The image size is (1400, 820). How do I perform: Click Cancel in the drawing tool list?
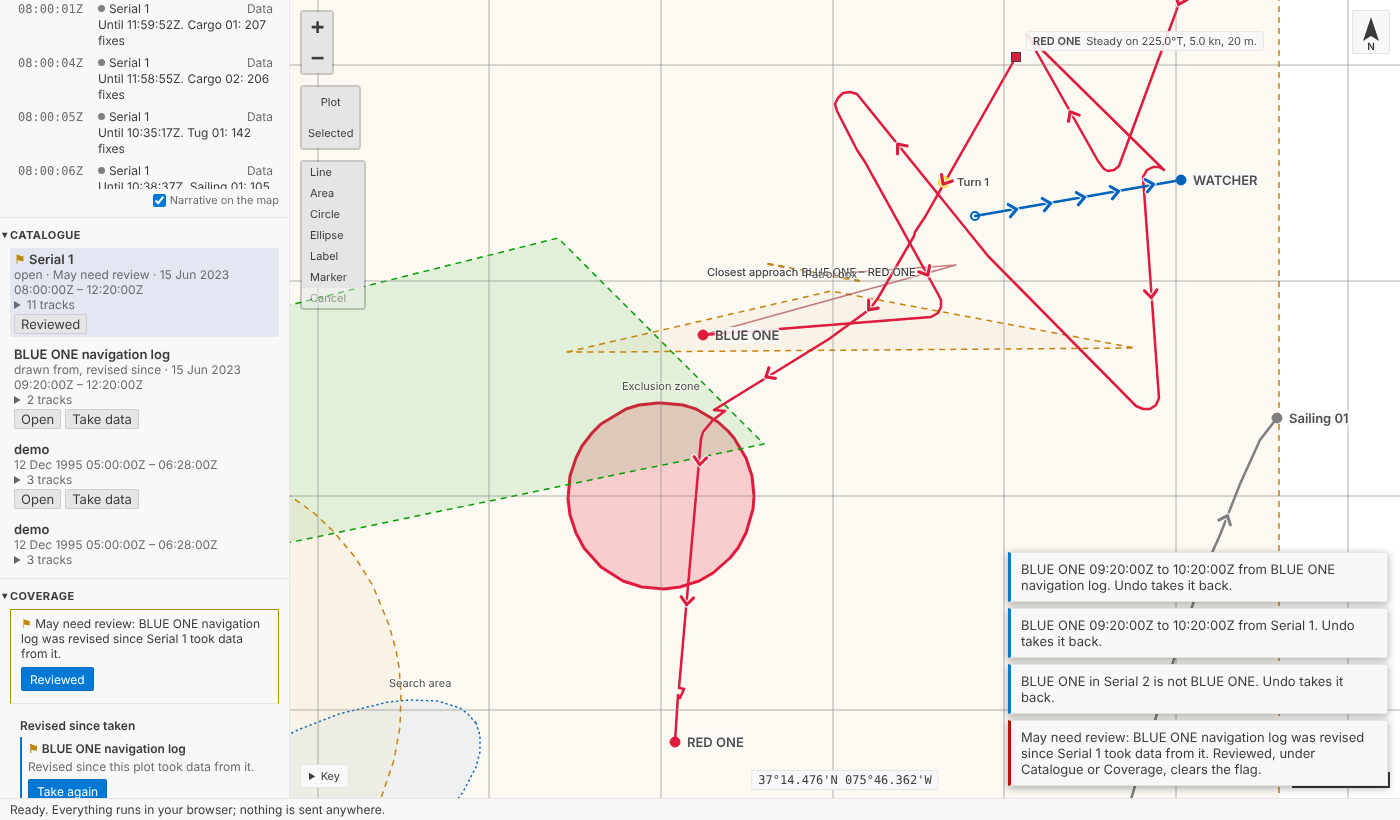tap(333, 298)
